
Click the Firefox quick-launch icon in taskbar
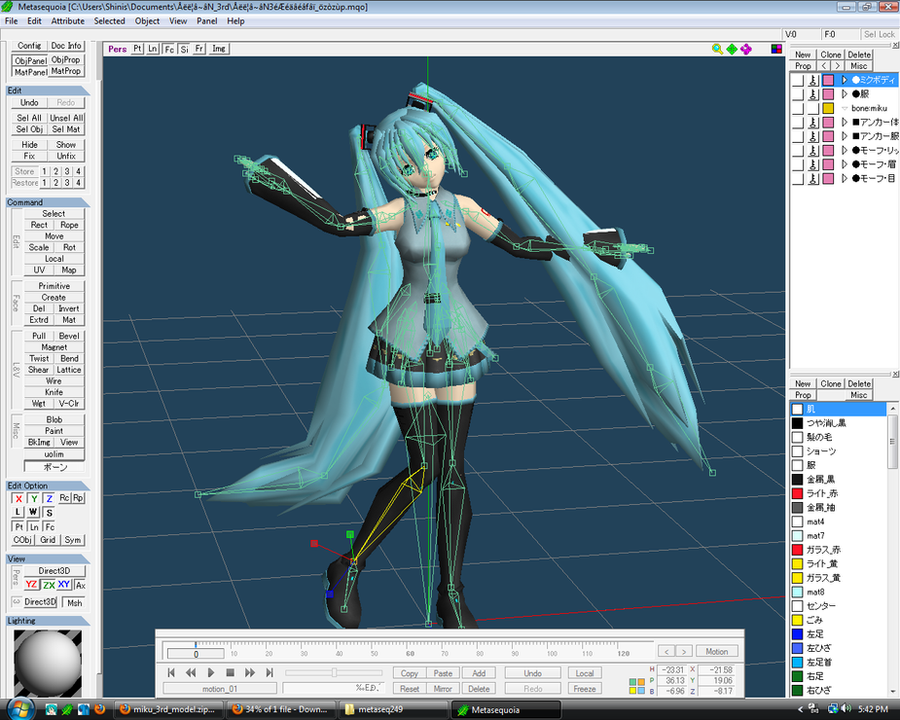(99, 710)
